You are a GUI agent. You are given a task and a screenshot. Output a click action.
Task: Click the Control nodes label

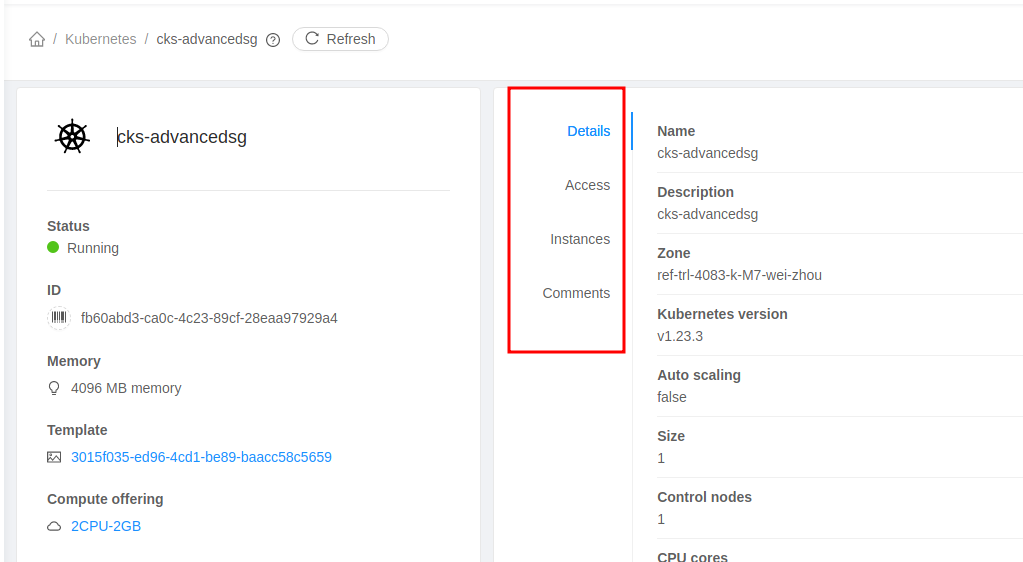pos(704,497)
